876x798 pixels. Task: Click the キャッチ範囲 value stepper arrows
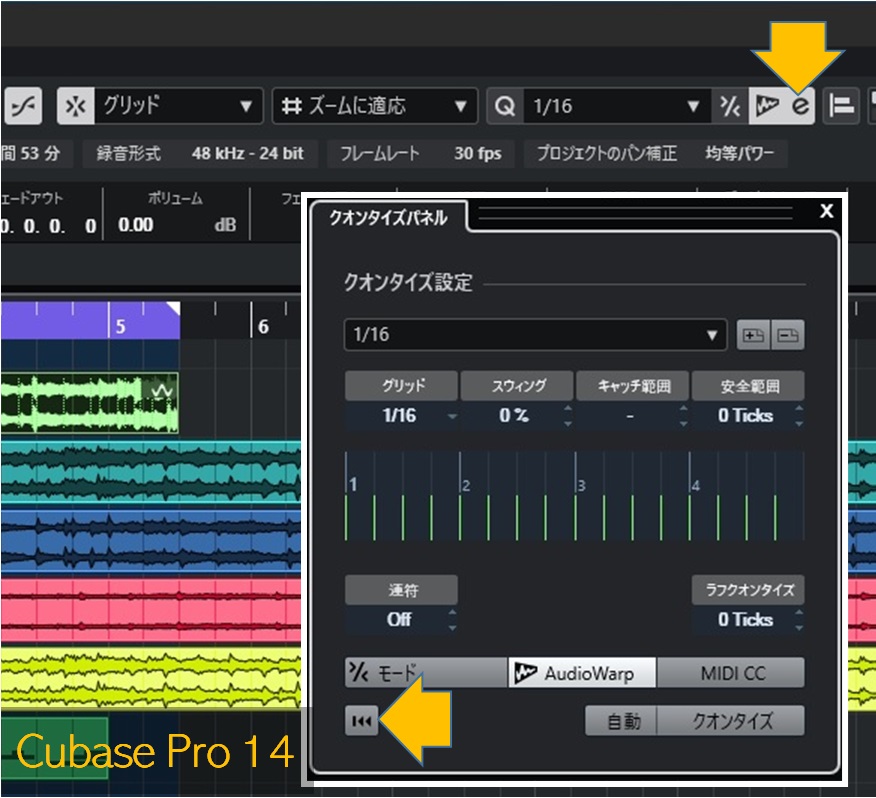pyautogui.click(x=683, y=416)
